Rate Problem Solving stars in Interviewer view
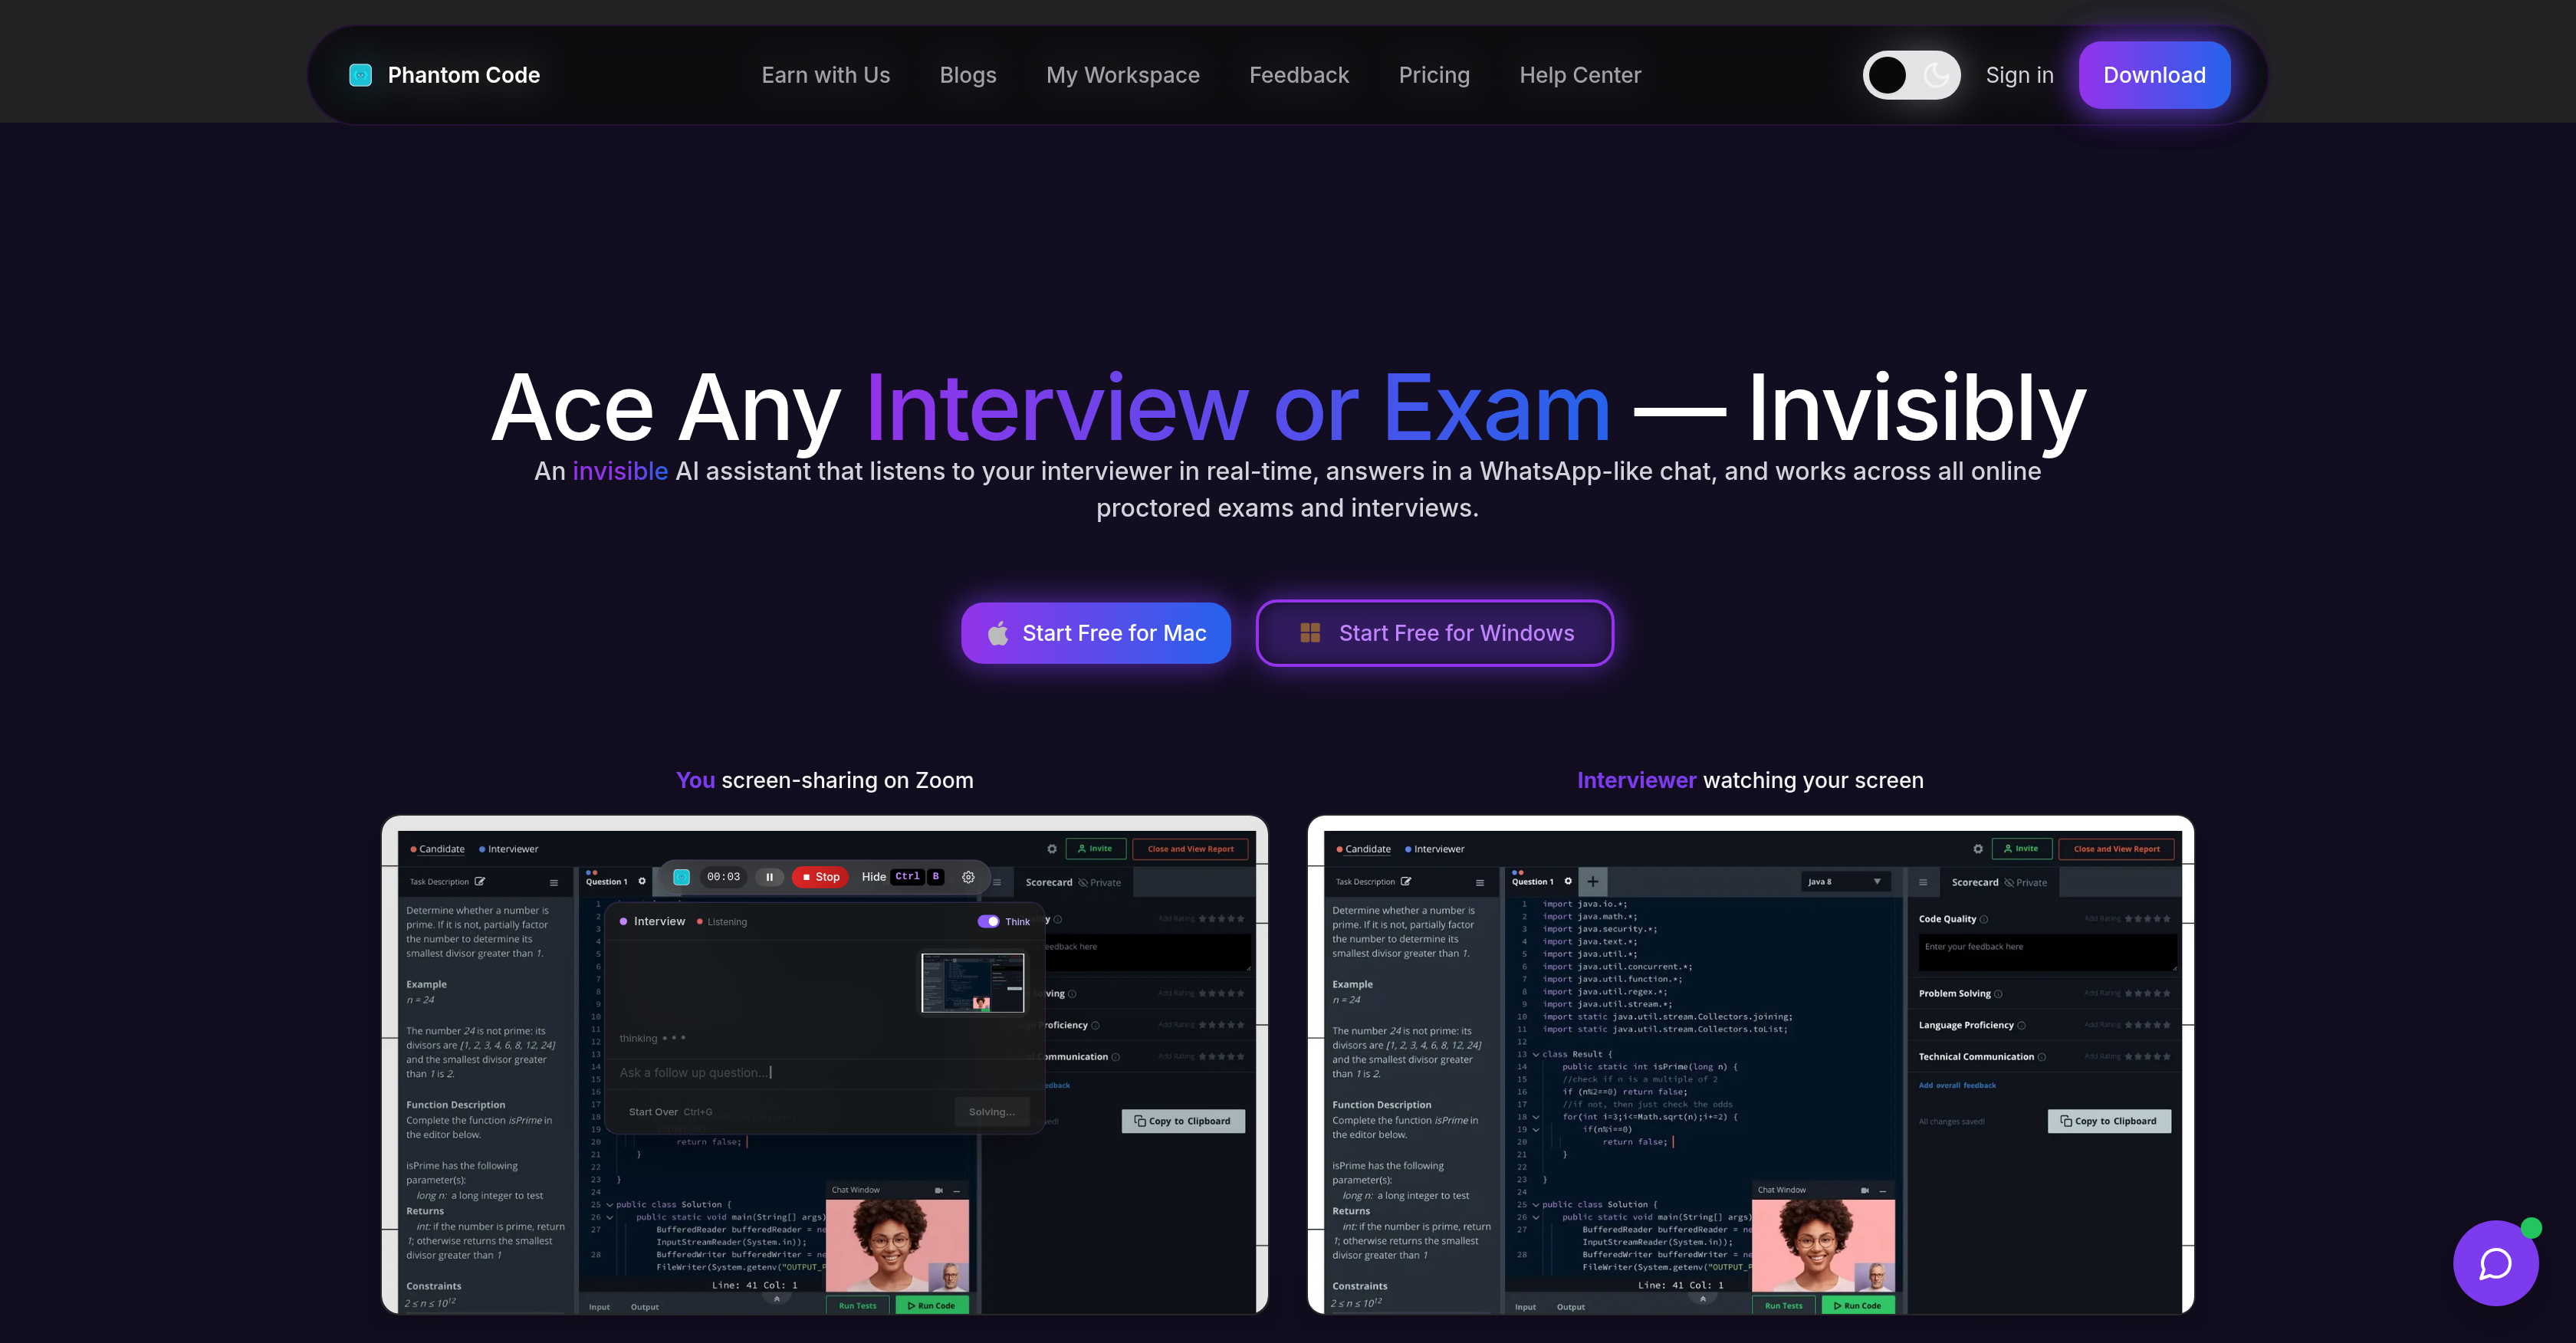2576x1343 pixels. (x=2147, y=994)
